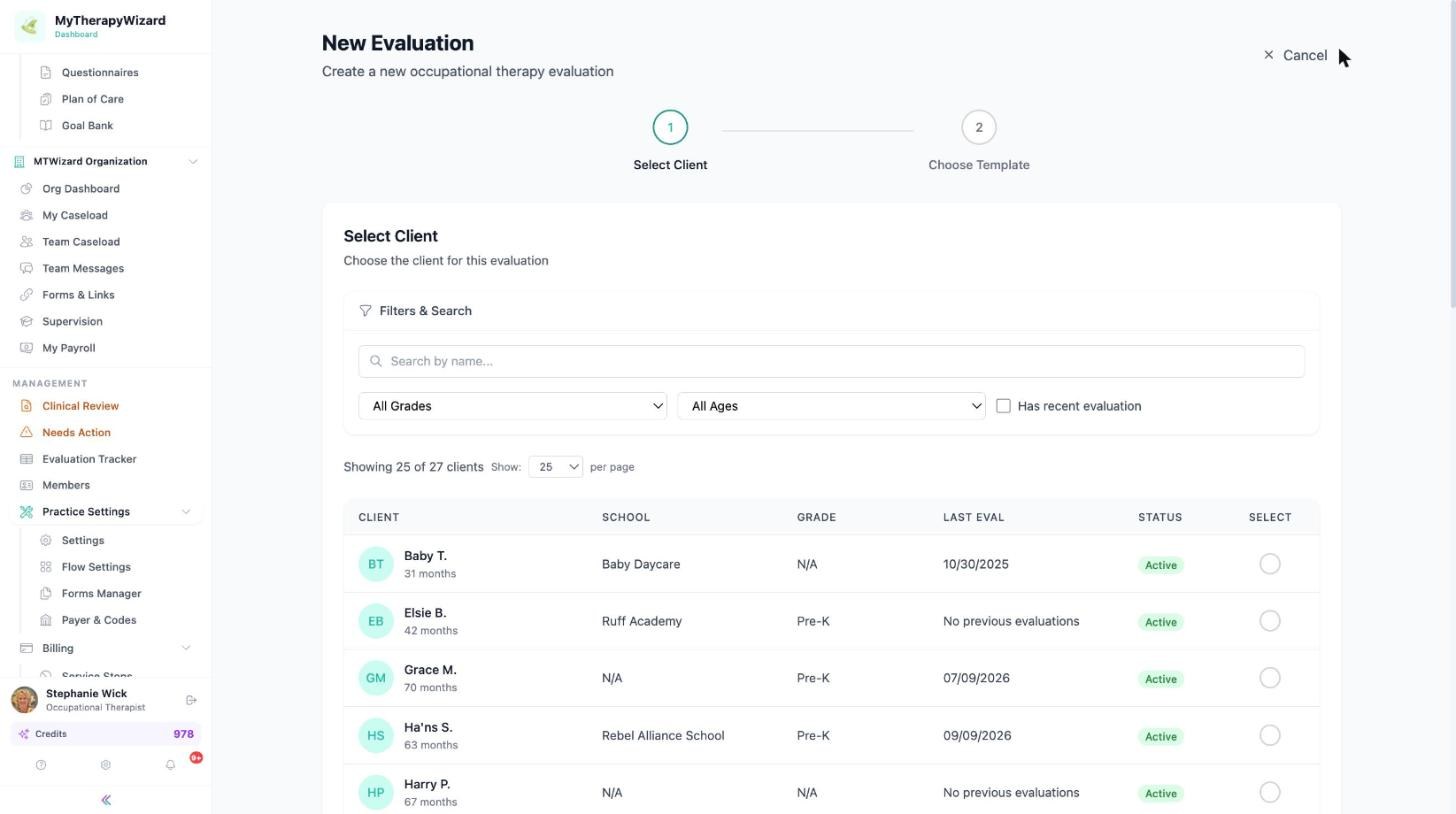Collapse the Billing section chevron
1456x814 pixels.
[186, 649]
